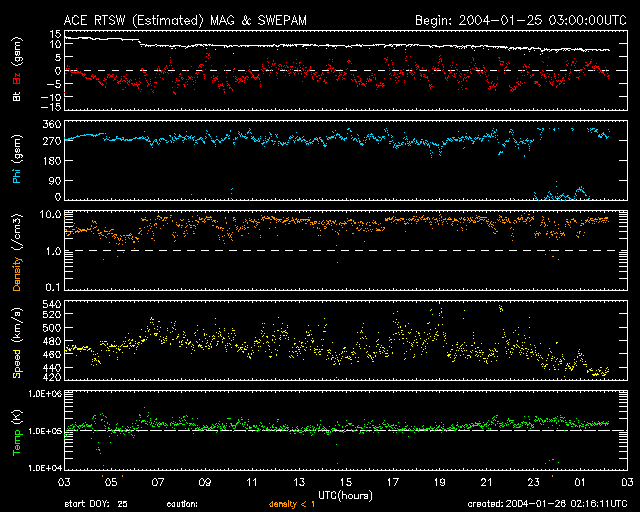Click the Begin 2004-01-25 timestamp text
This screenshot has width=640, height=512.
(x=519, y=19)
